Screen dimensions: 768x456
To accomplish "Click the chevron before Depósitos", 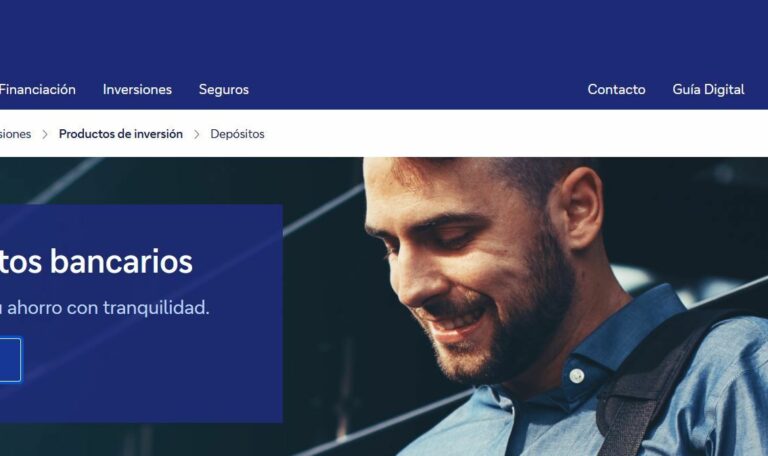I will coord(197,134).
